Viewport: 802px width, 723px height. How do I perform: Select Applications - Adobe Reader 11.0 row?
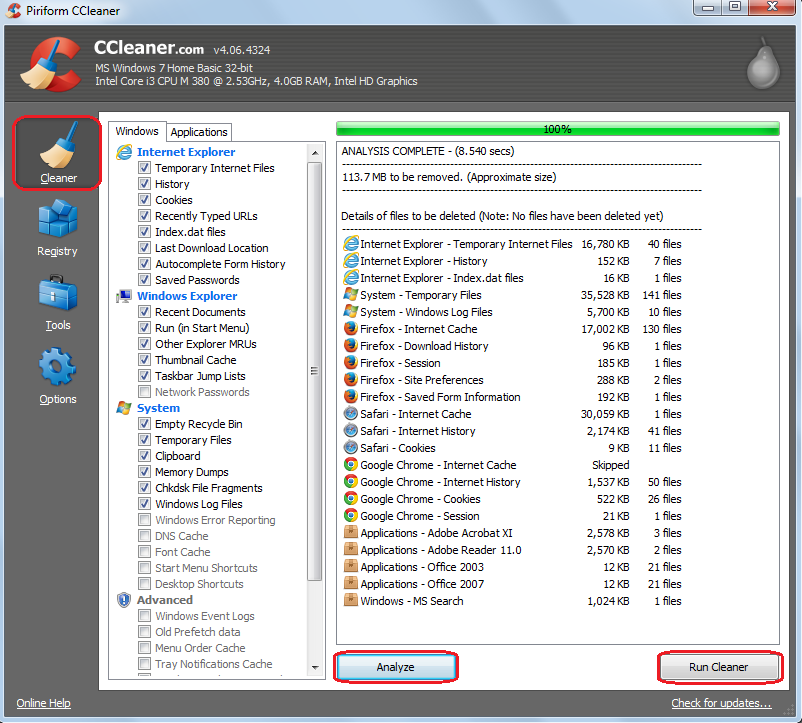pyautogui.click(x=513, y=550)
